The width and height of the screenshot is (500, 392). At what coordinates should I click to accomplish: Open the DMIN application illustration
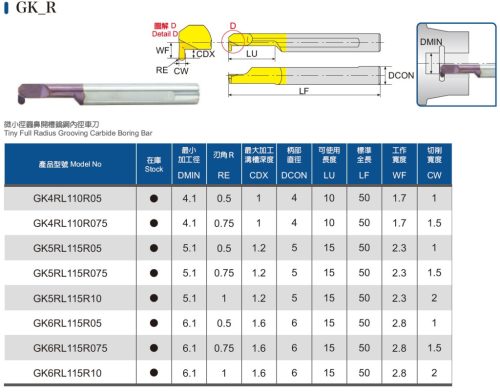[x=456, y=65]
